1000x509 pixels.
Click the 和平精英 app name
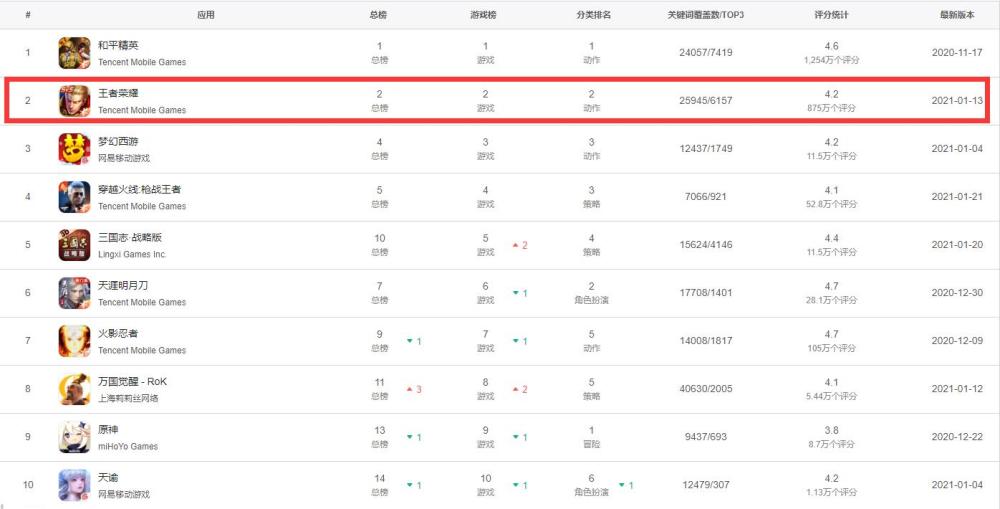pos(118,45)
